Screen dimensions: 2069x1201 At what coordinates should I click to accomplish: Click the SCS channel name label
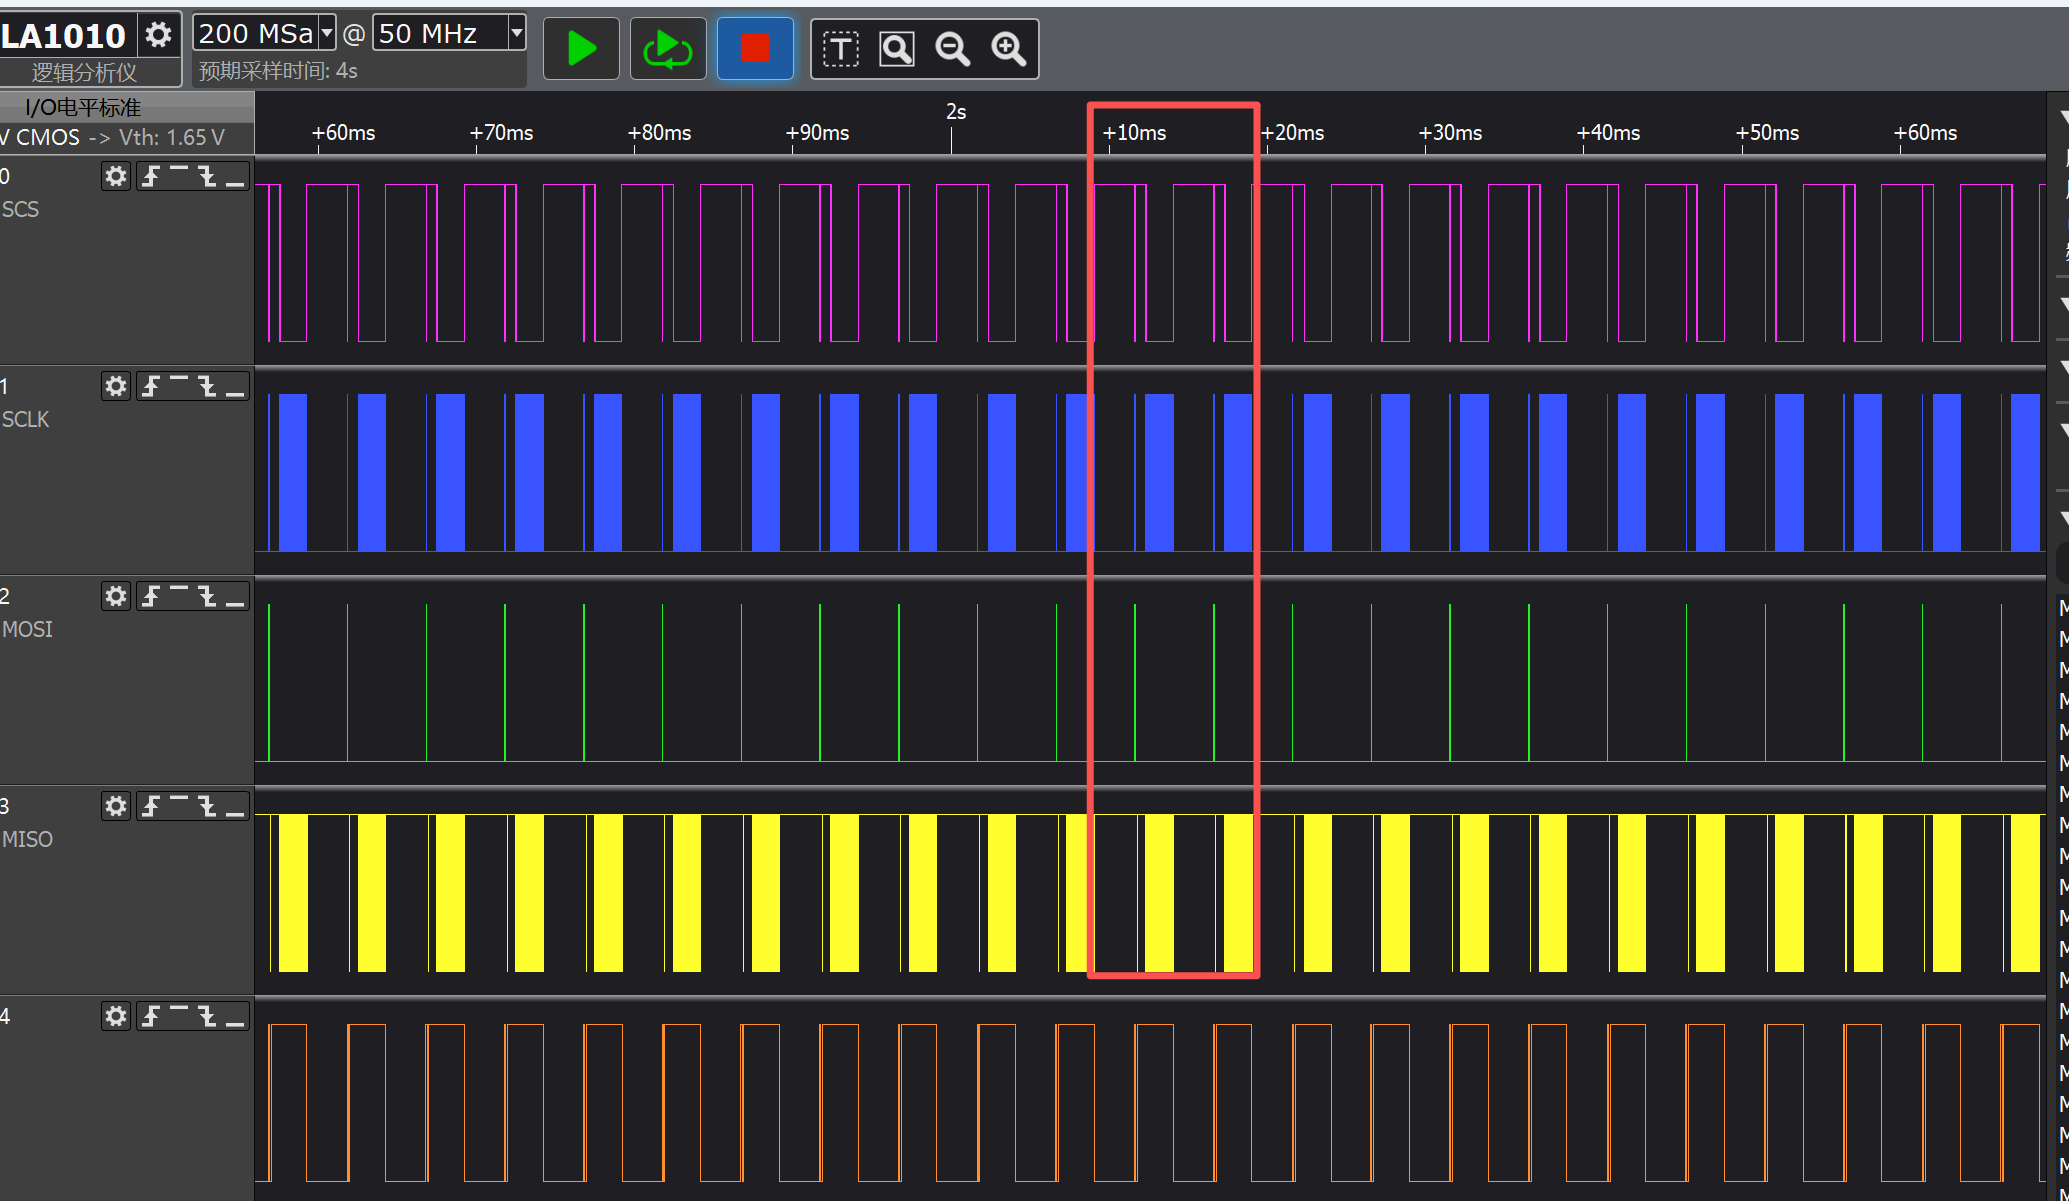[20, 210]
